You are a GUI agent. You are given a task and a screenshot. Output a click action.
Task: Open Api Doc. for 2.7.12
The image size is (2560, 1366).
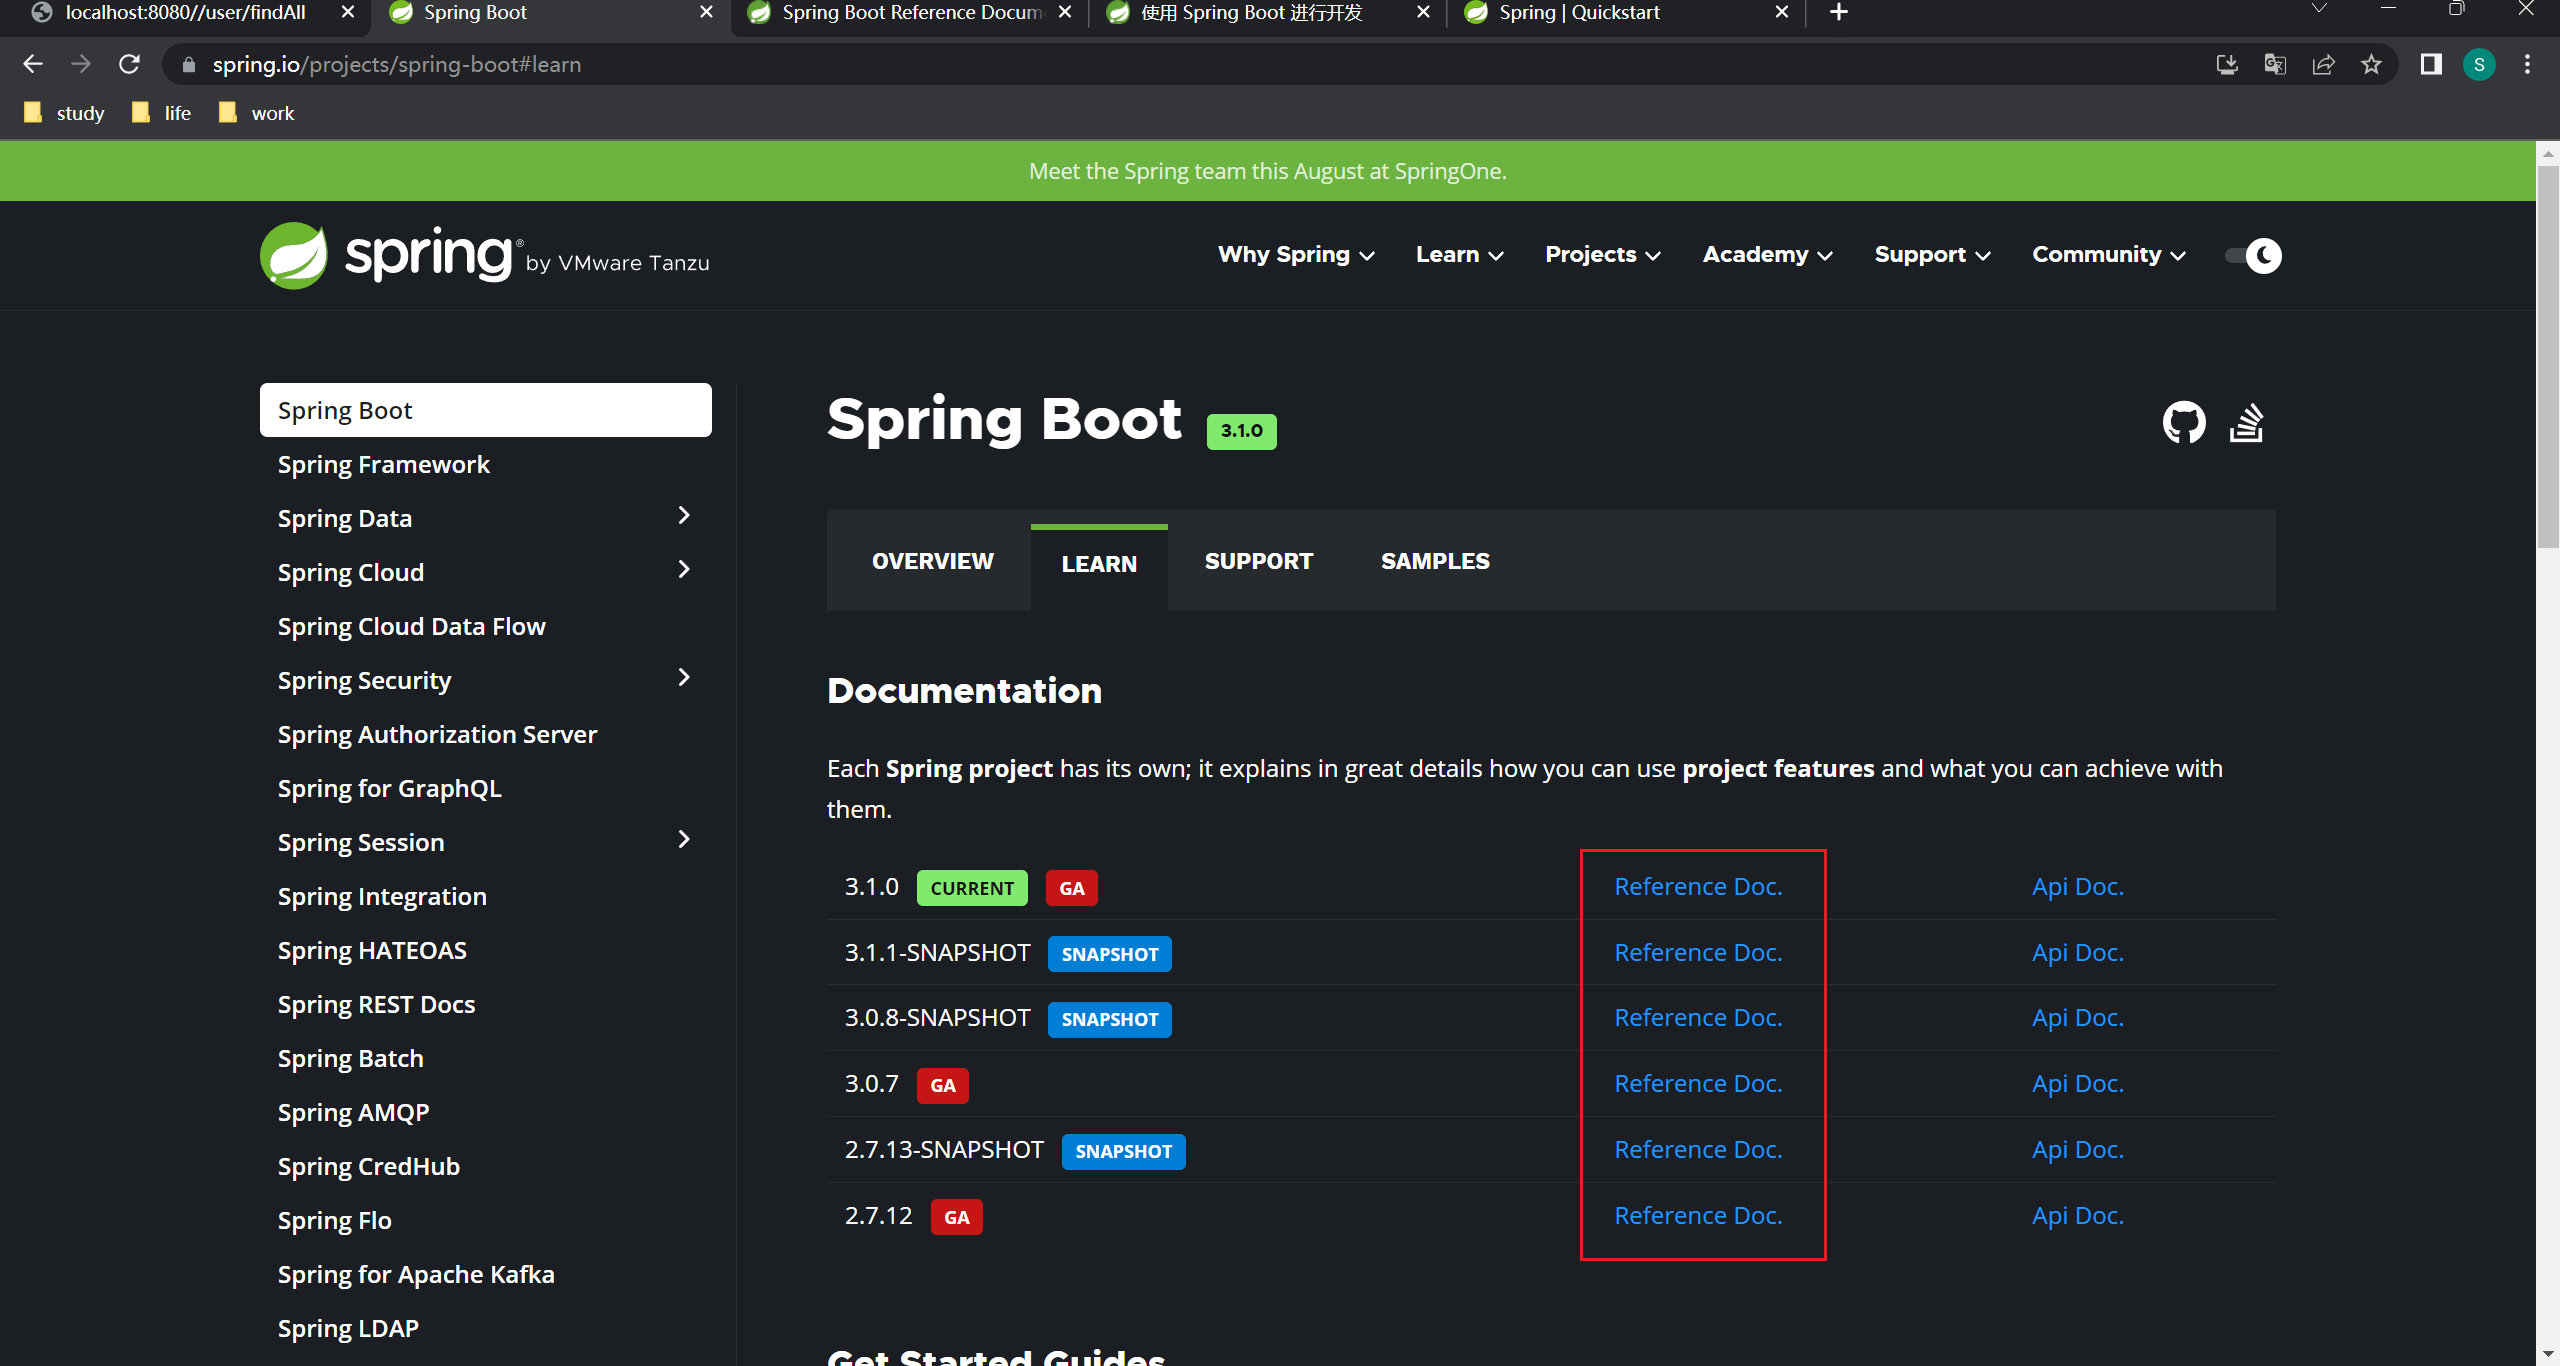click(2078, 1216)
